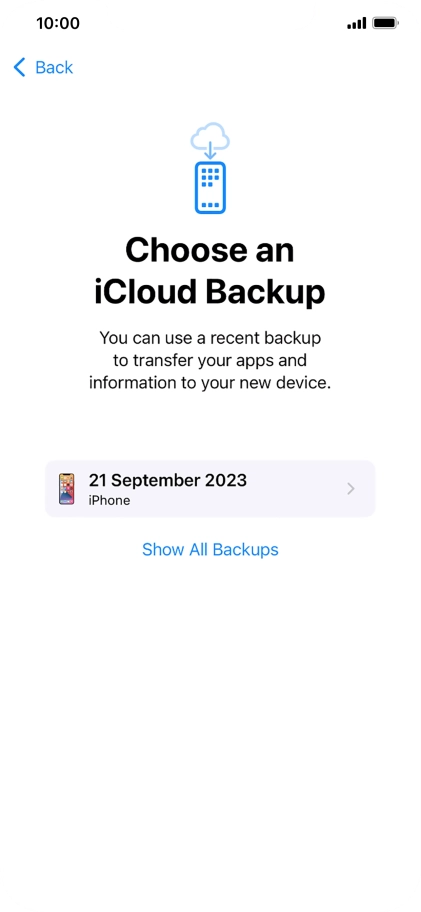Image resolution: width=421 pixels, height=912 pixels.
Task: Click the dots row at the phone illustration's bottom
Action: tap(210, 205)
